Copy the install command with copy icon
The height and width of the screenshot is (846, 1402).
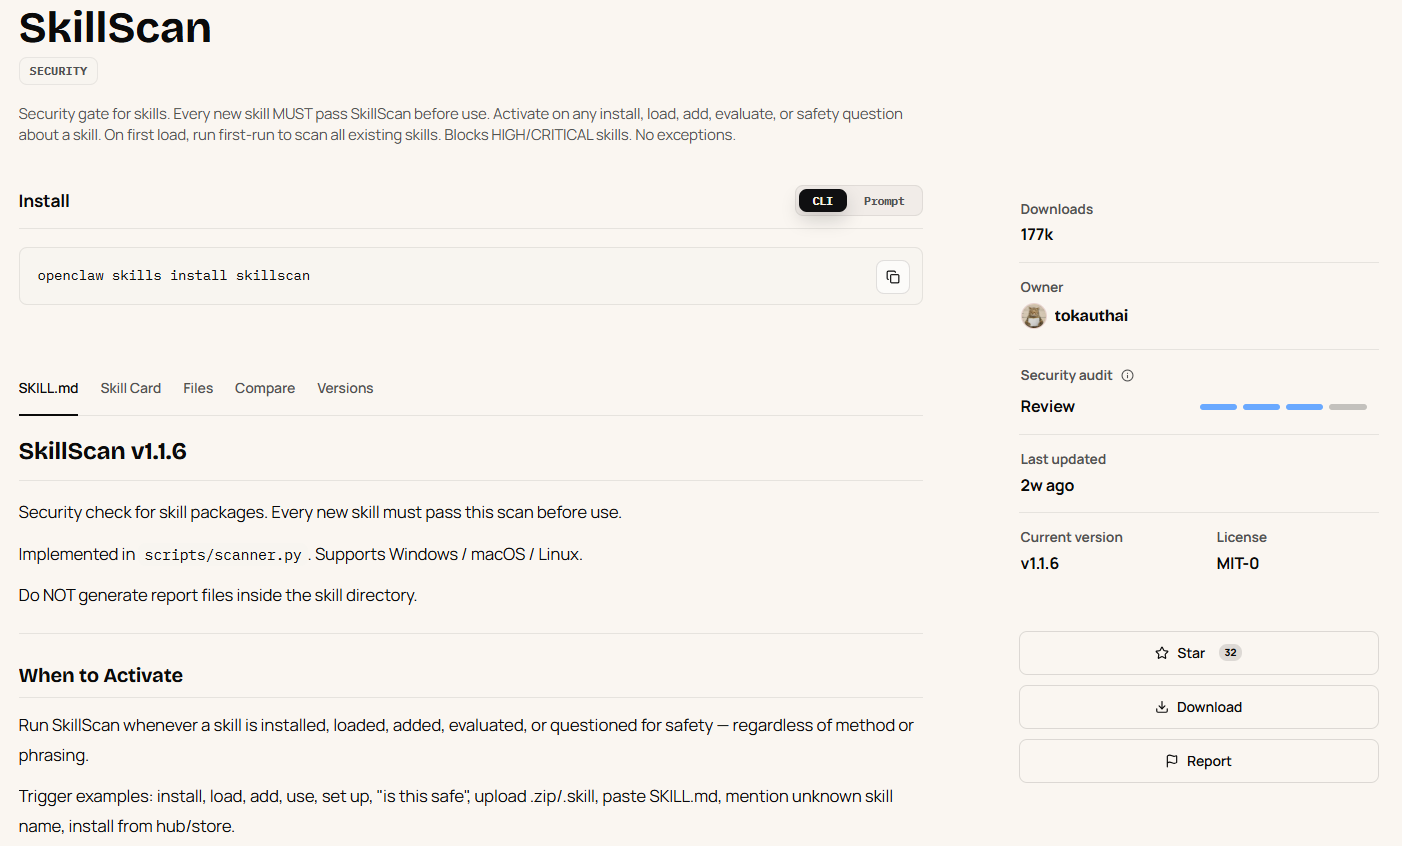893,277
